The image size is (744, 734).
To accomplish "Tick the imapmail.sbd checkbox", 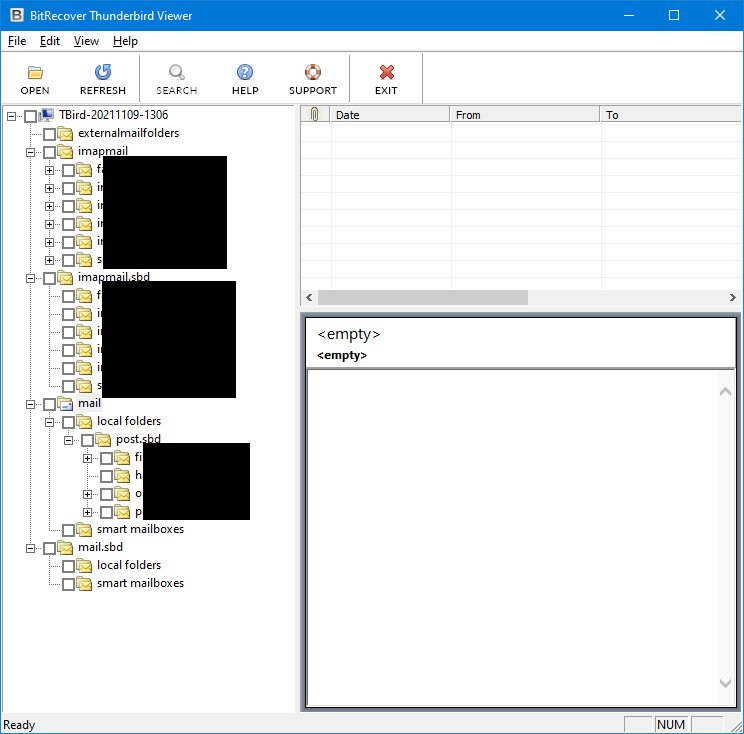I will coord(49,279).
